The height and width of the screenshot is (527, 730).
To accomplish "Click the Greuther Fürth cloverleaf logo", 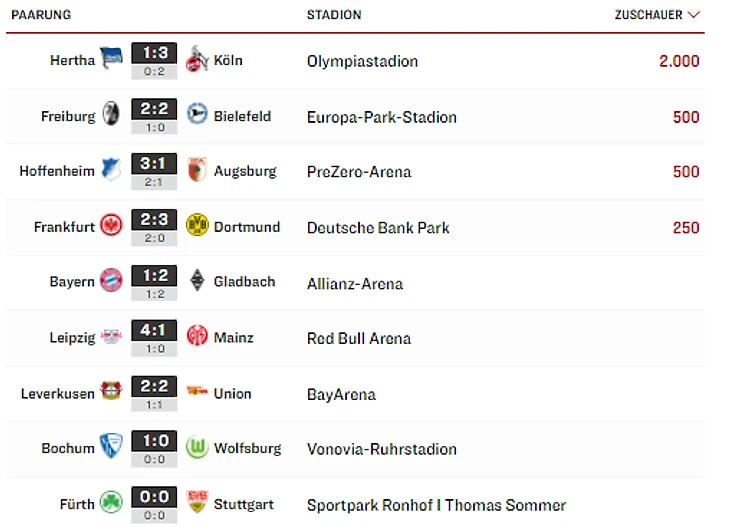I will 111,504.
